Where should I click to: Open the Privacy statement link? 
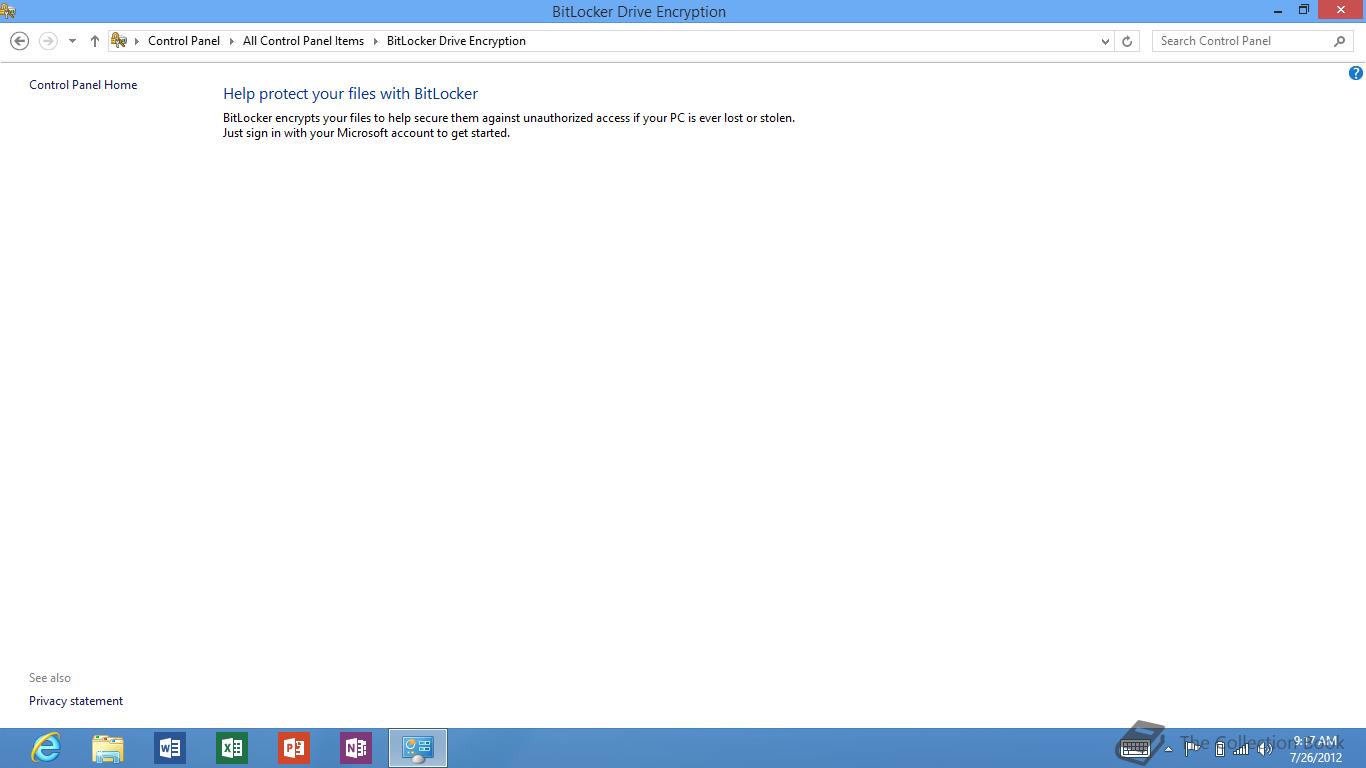(x=76, y=701)
